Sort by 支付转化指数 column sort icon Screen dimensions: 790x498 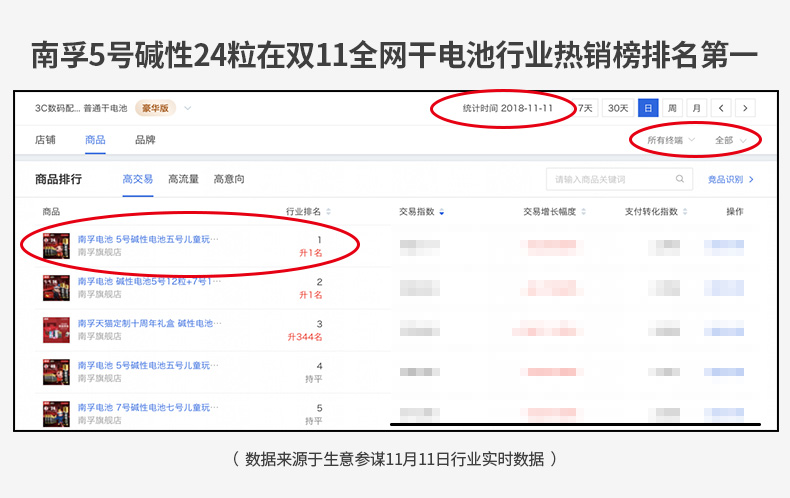pos(685,212)
